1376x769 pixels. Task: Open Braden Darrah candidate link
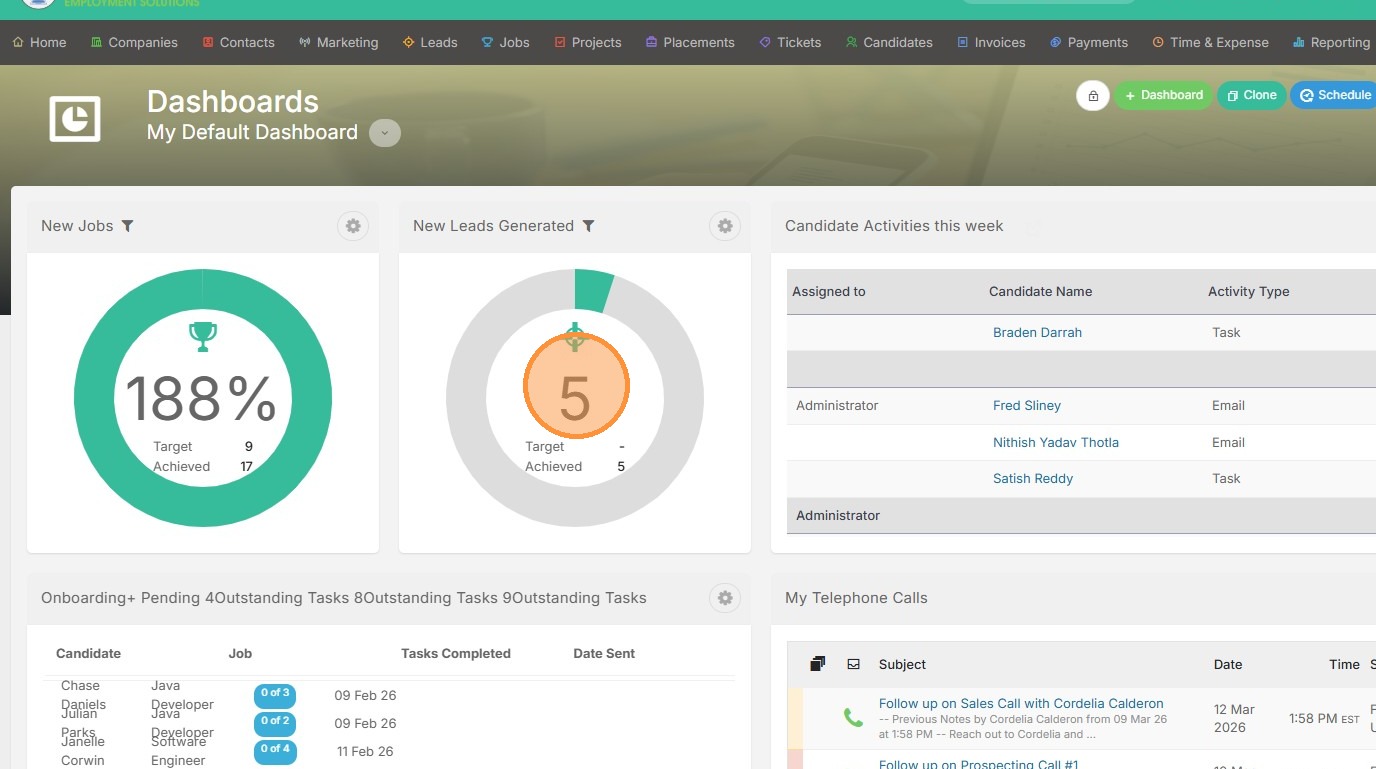coord(1037,332)
